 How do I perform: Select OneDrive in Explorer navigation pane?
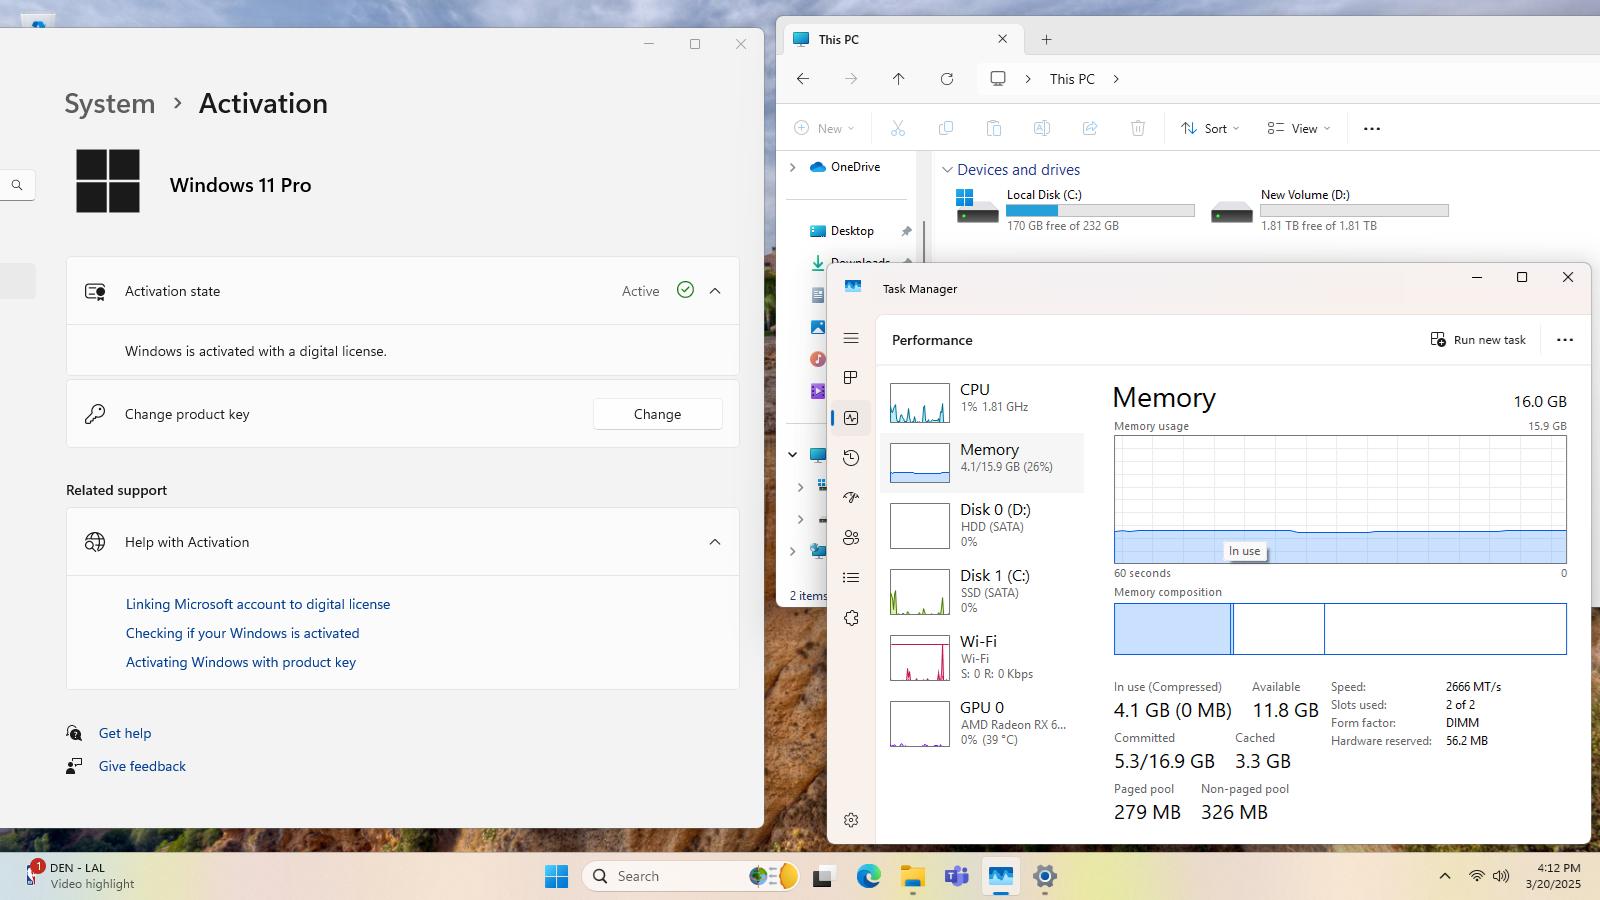846,167
